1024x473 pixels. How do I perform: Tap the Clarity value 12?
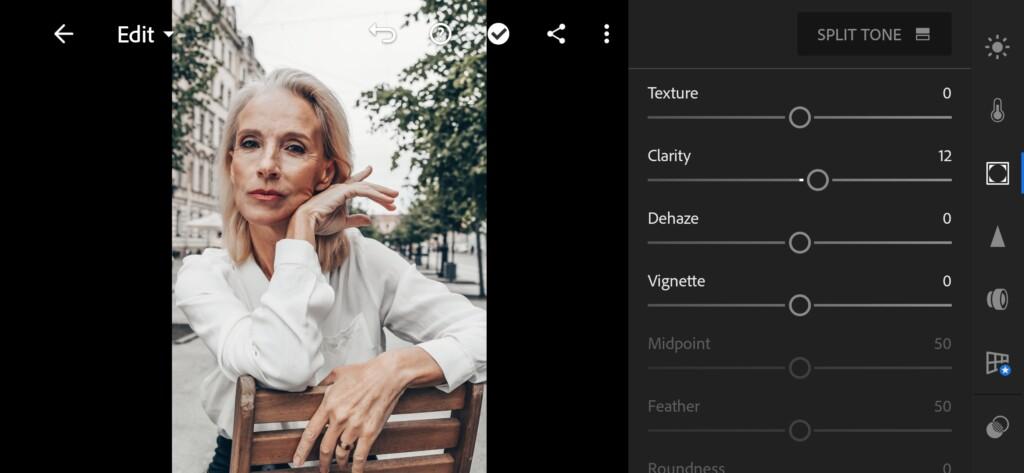coord(944,156)
